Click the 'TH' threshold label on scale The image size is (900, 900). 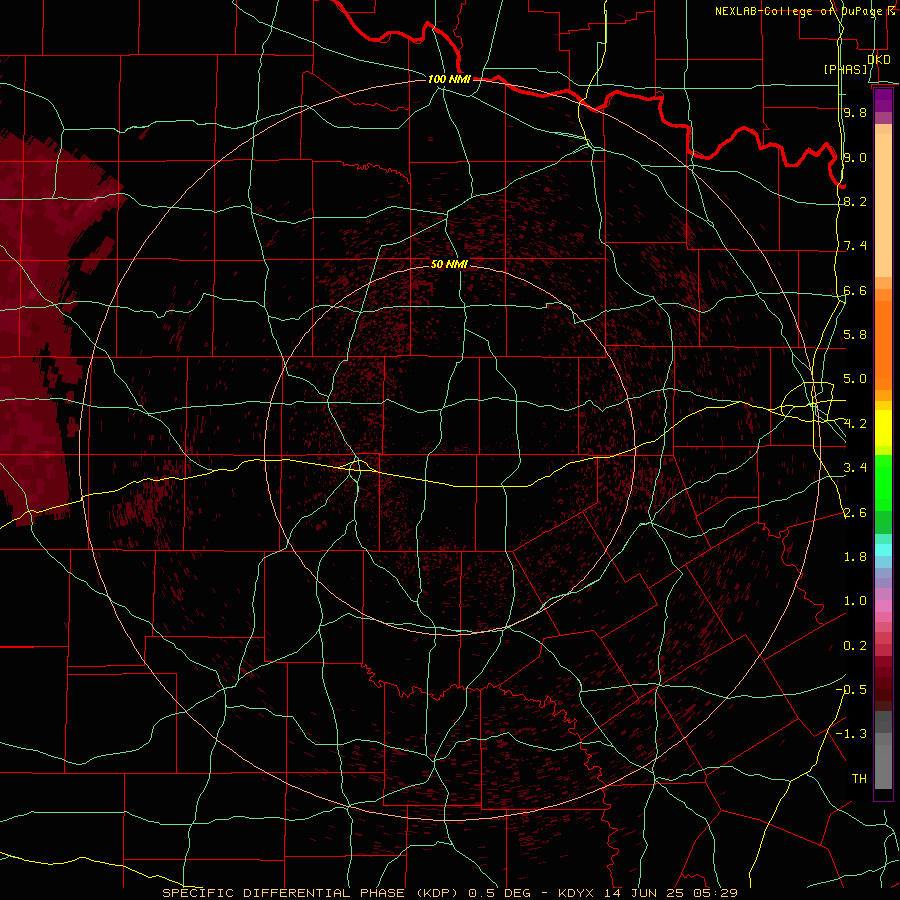pos(859,779)
